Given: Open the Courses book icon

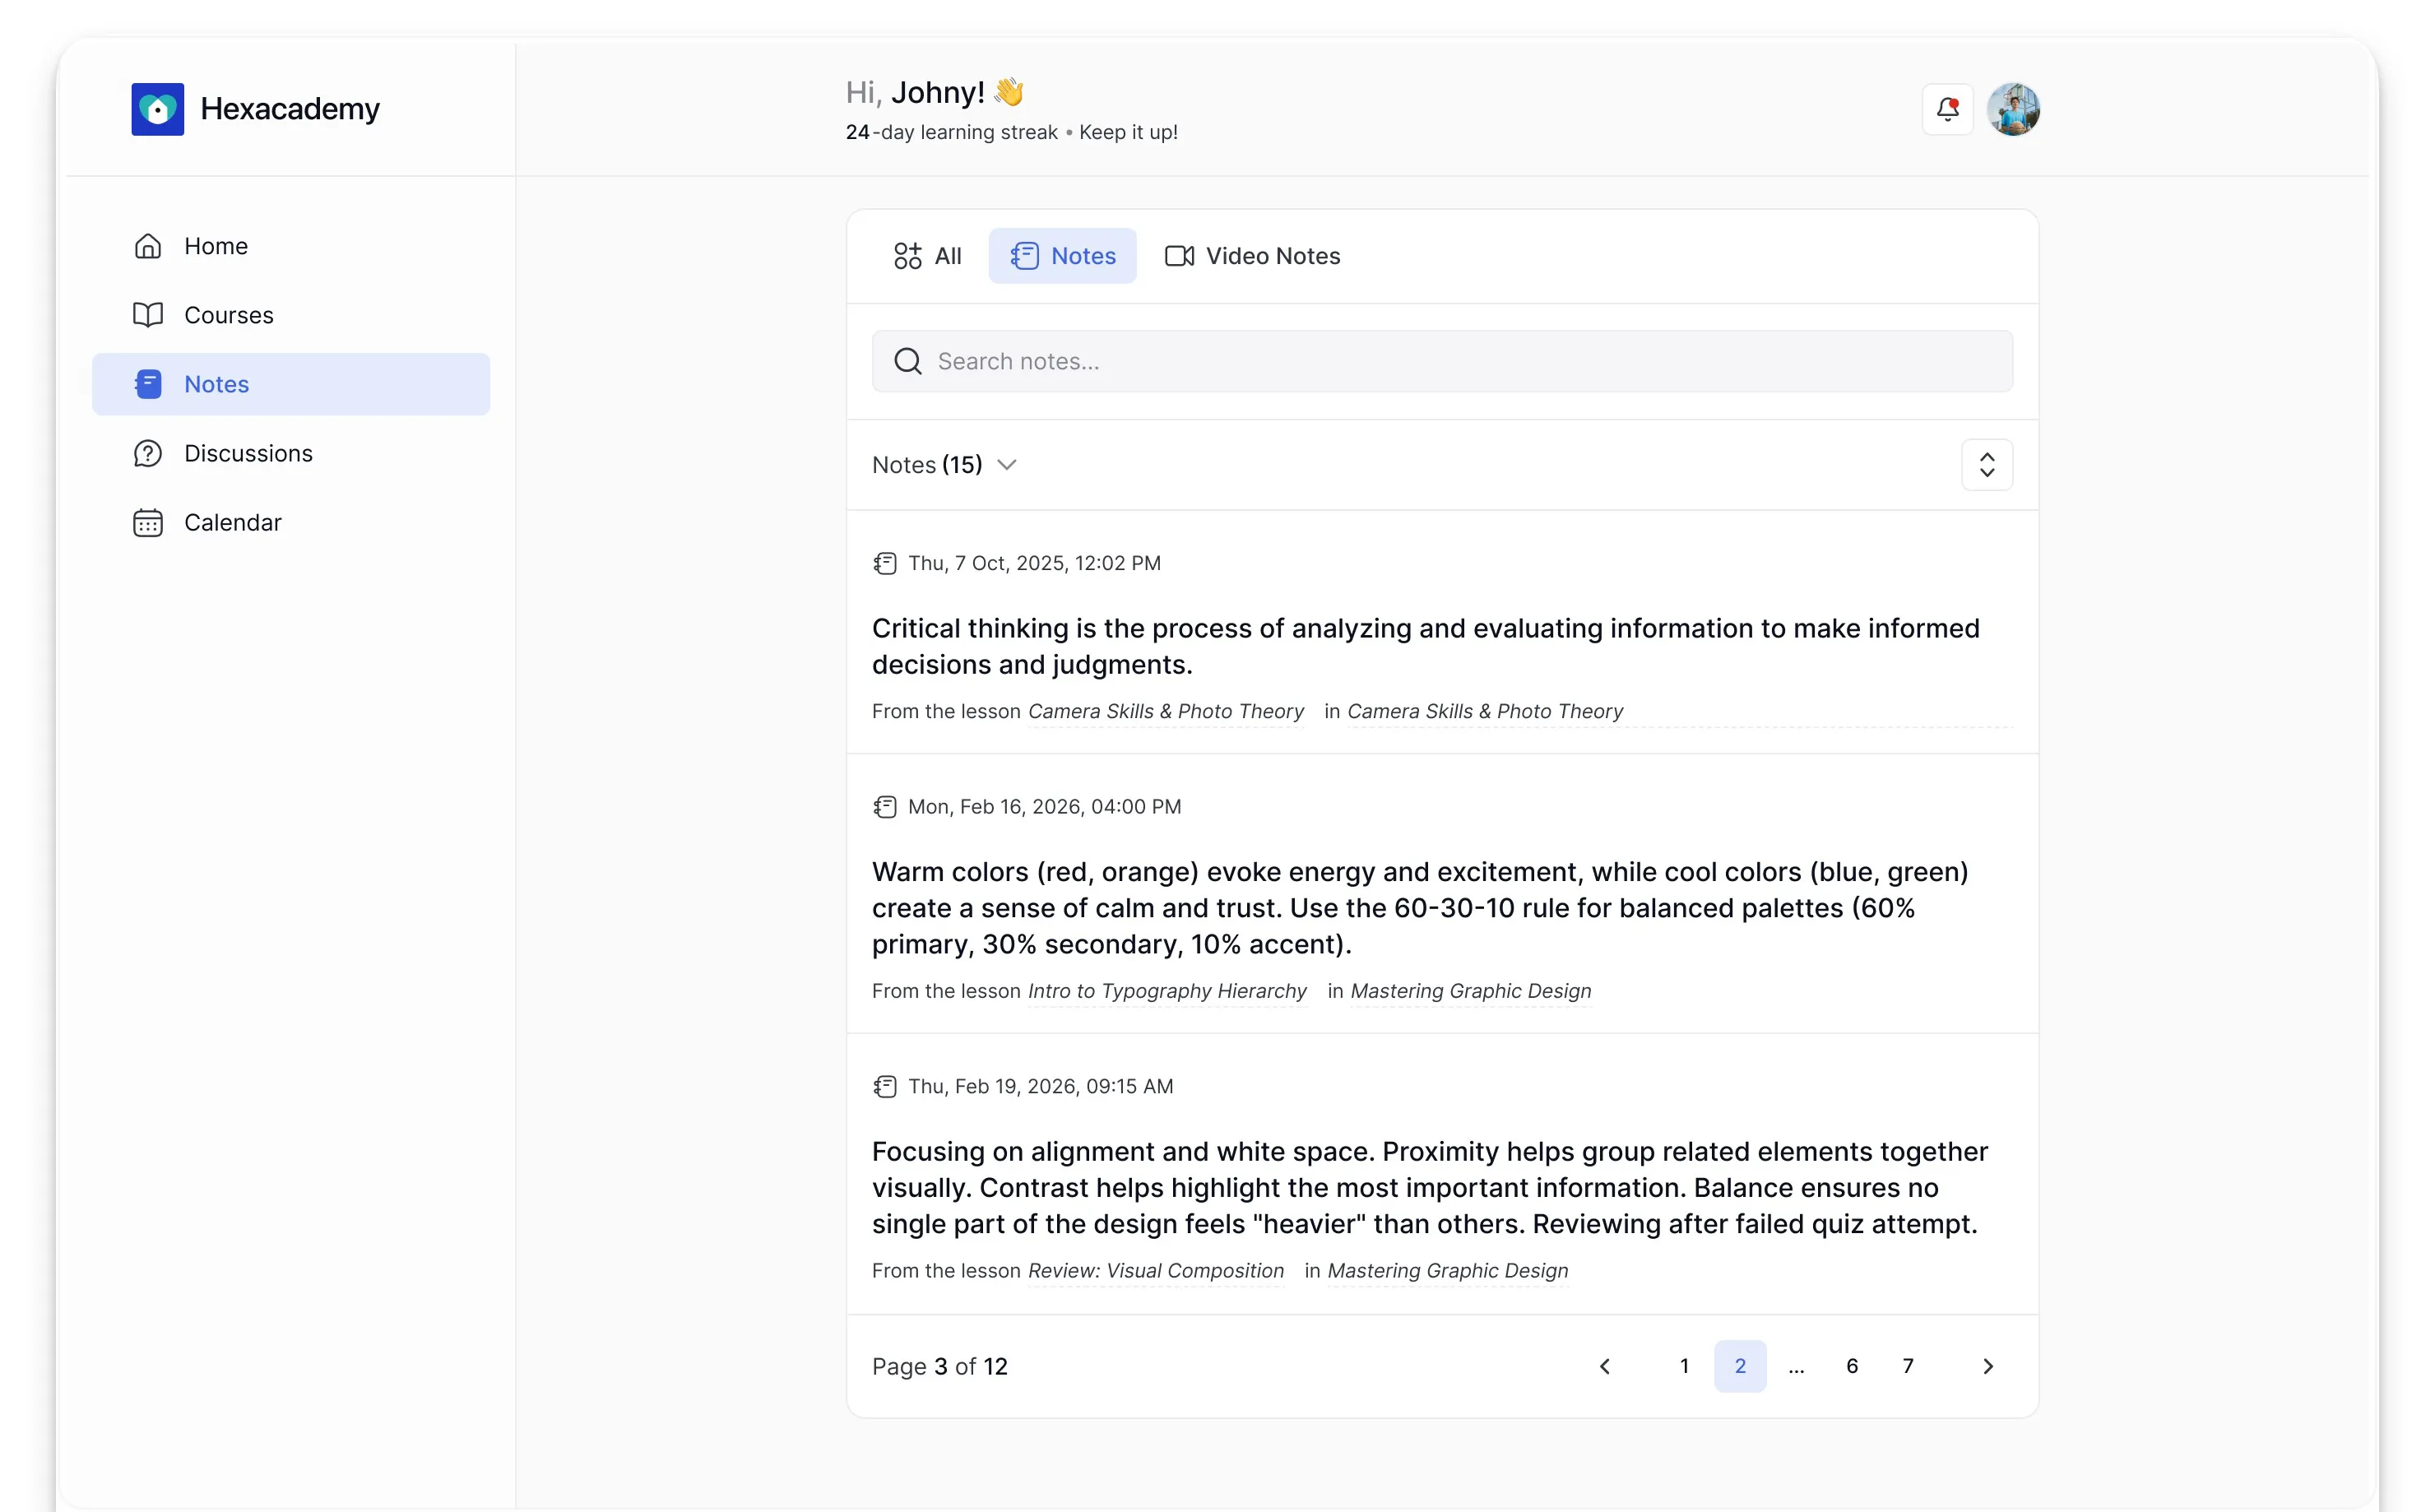Looking at the screenshot, I should (x=148, y=315).
